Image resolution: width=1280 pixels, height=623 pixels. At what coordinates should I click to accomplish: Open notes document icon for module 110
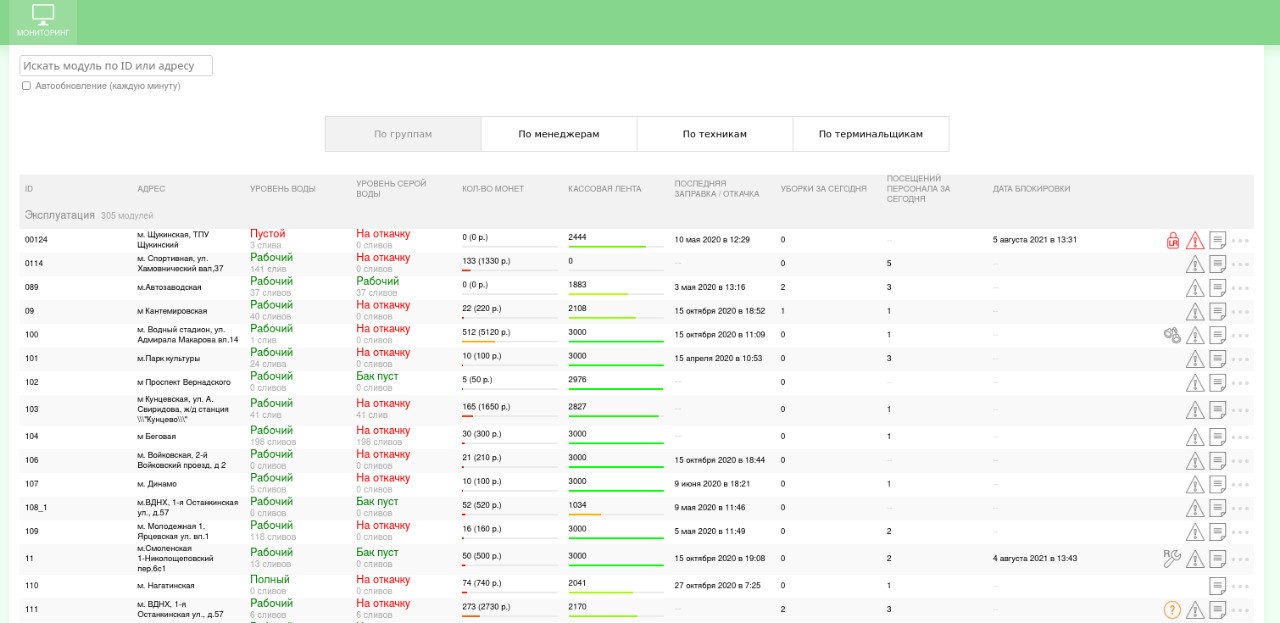[1218, 585]
